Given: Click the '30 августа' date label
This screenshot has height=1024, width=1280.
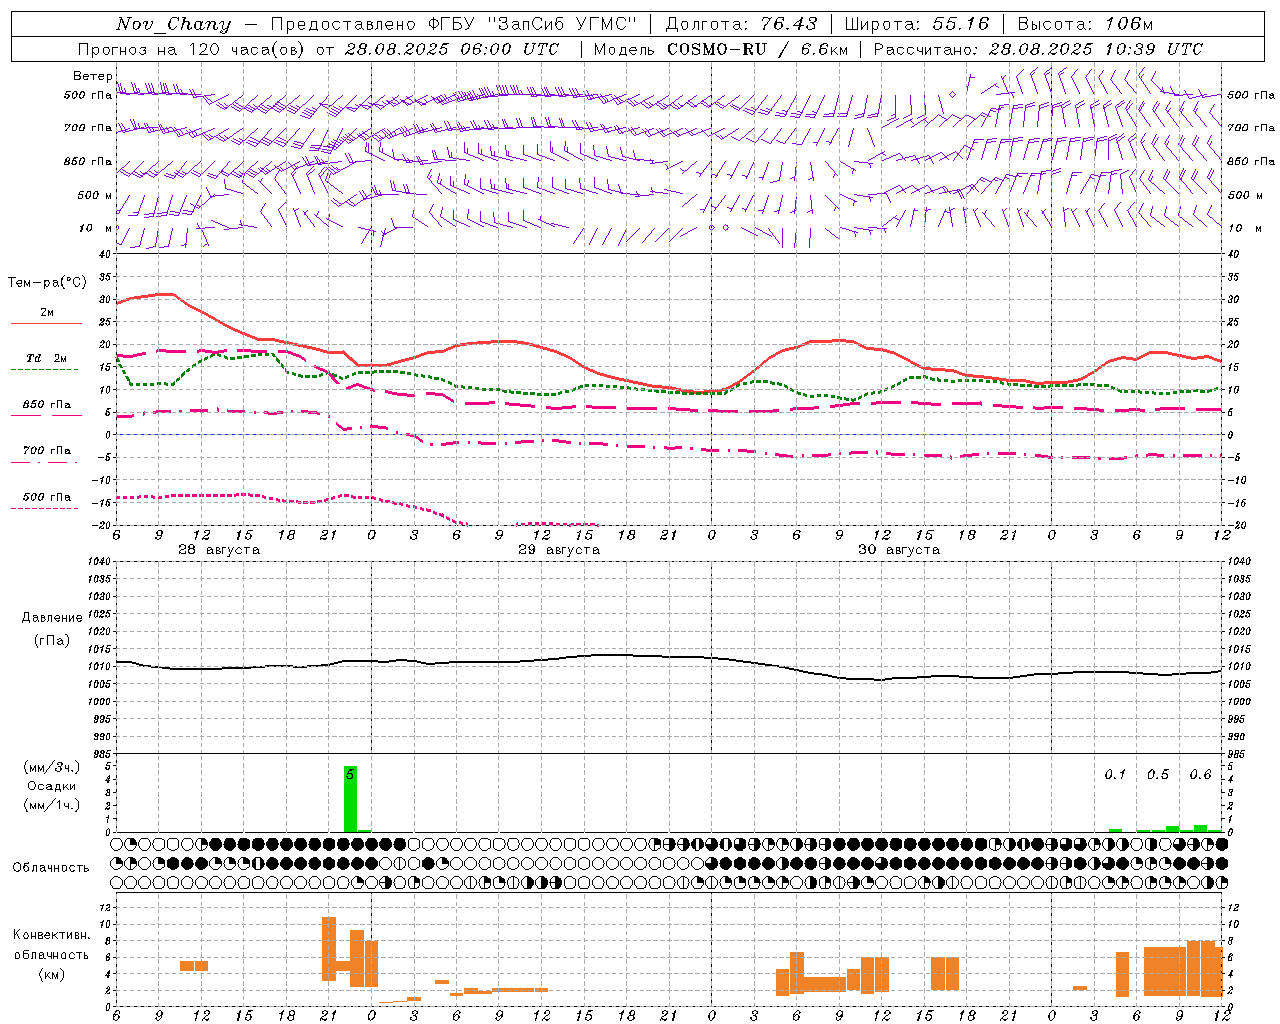Looking at the screenshot, I should pyautogui.click(x=899, y=550).
